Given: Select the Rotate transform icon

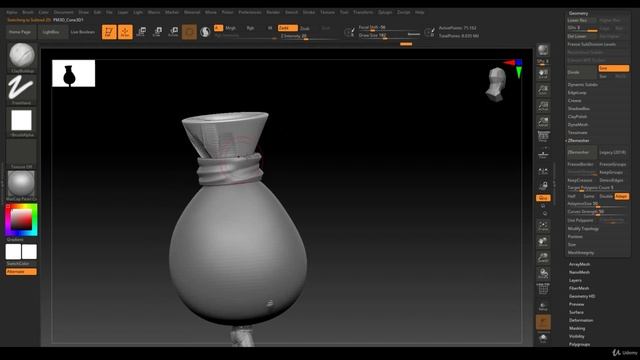Looking at the screenshot, I should (x=173, y=32).
